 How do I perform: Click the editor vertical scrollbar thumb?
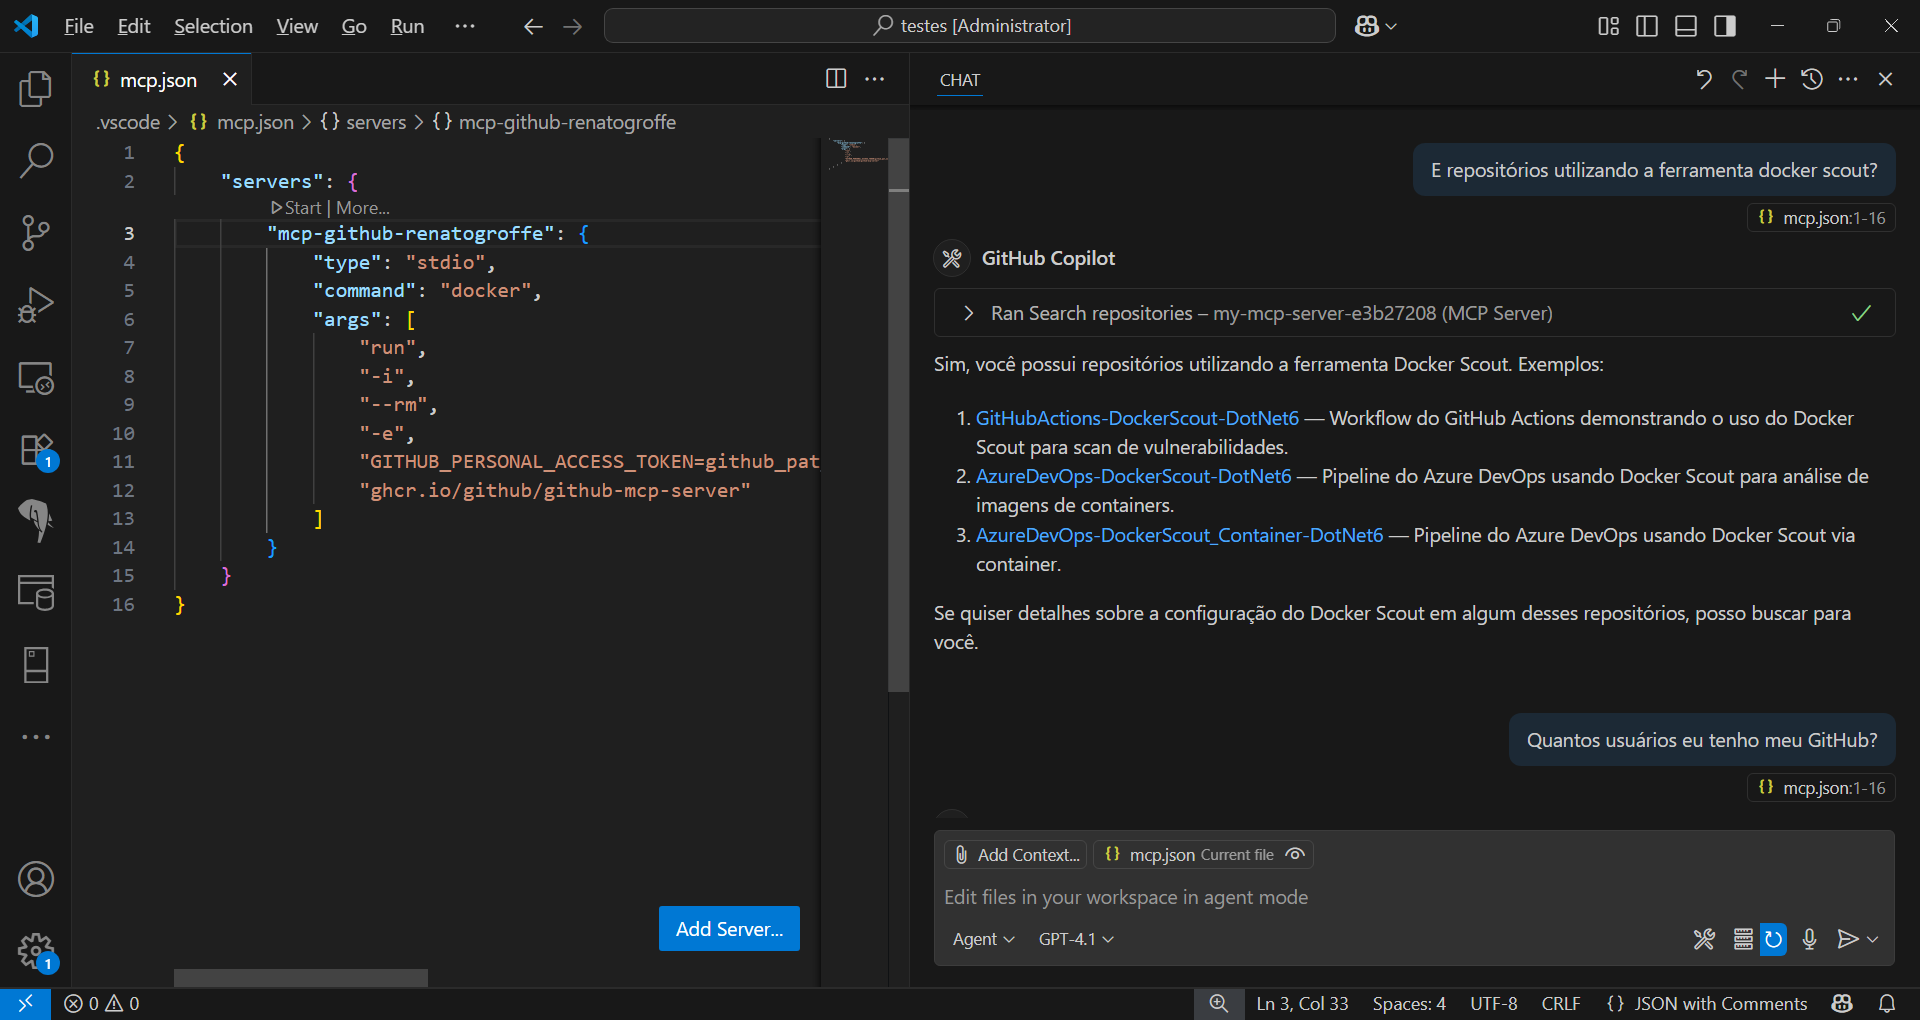[x=898, y=415]
